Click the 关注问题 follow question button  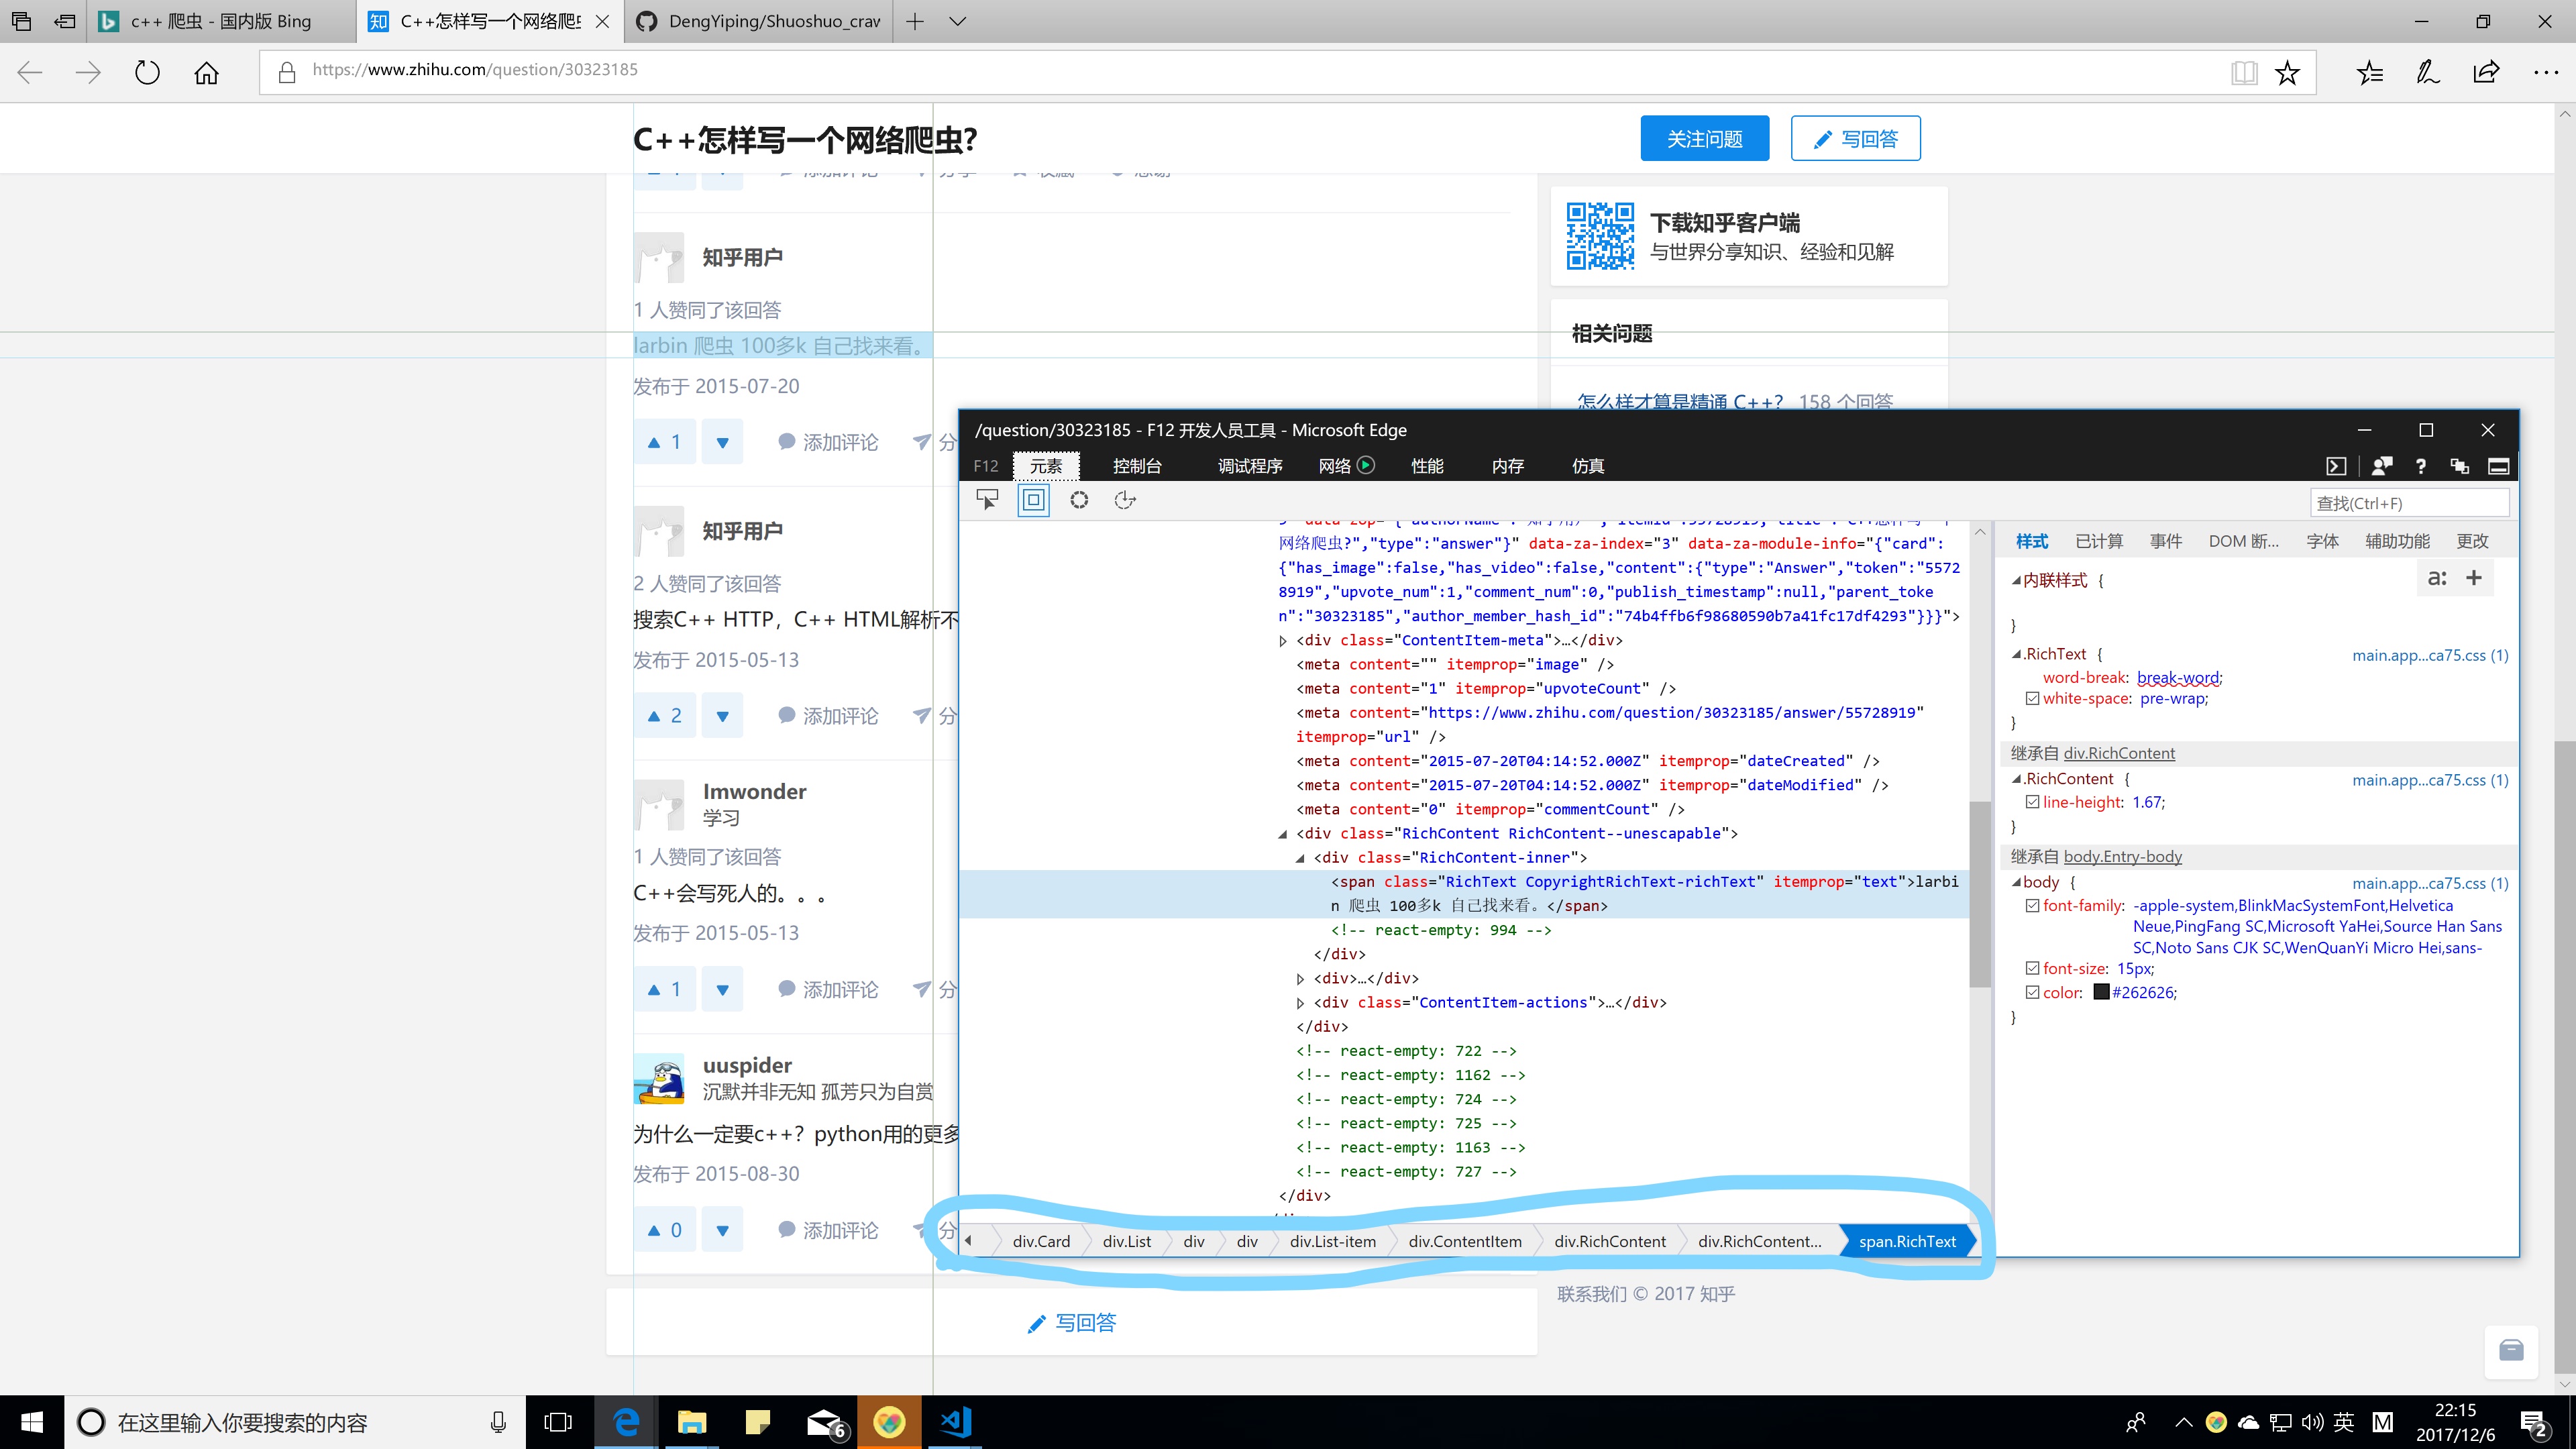(1704, 138)
